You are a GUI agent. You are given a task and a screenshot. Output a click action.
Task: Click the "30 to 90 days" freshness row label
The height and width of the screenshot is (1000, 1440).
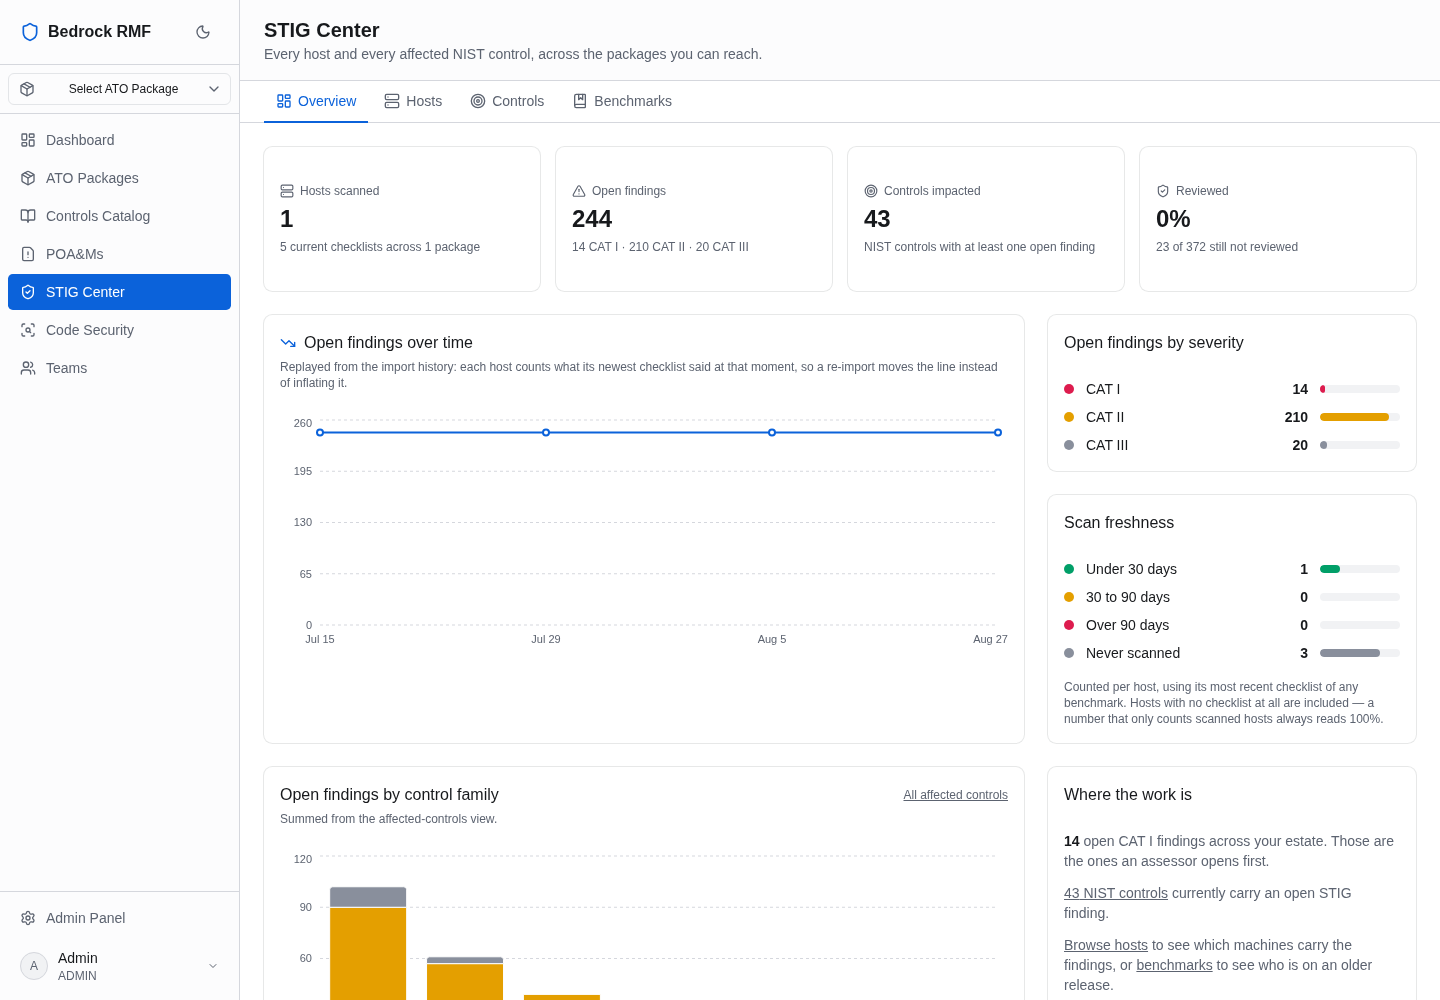(1128, 597)
